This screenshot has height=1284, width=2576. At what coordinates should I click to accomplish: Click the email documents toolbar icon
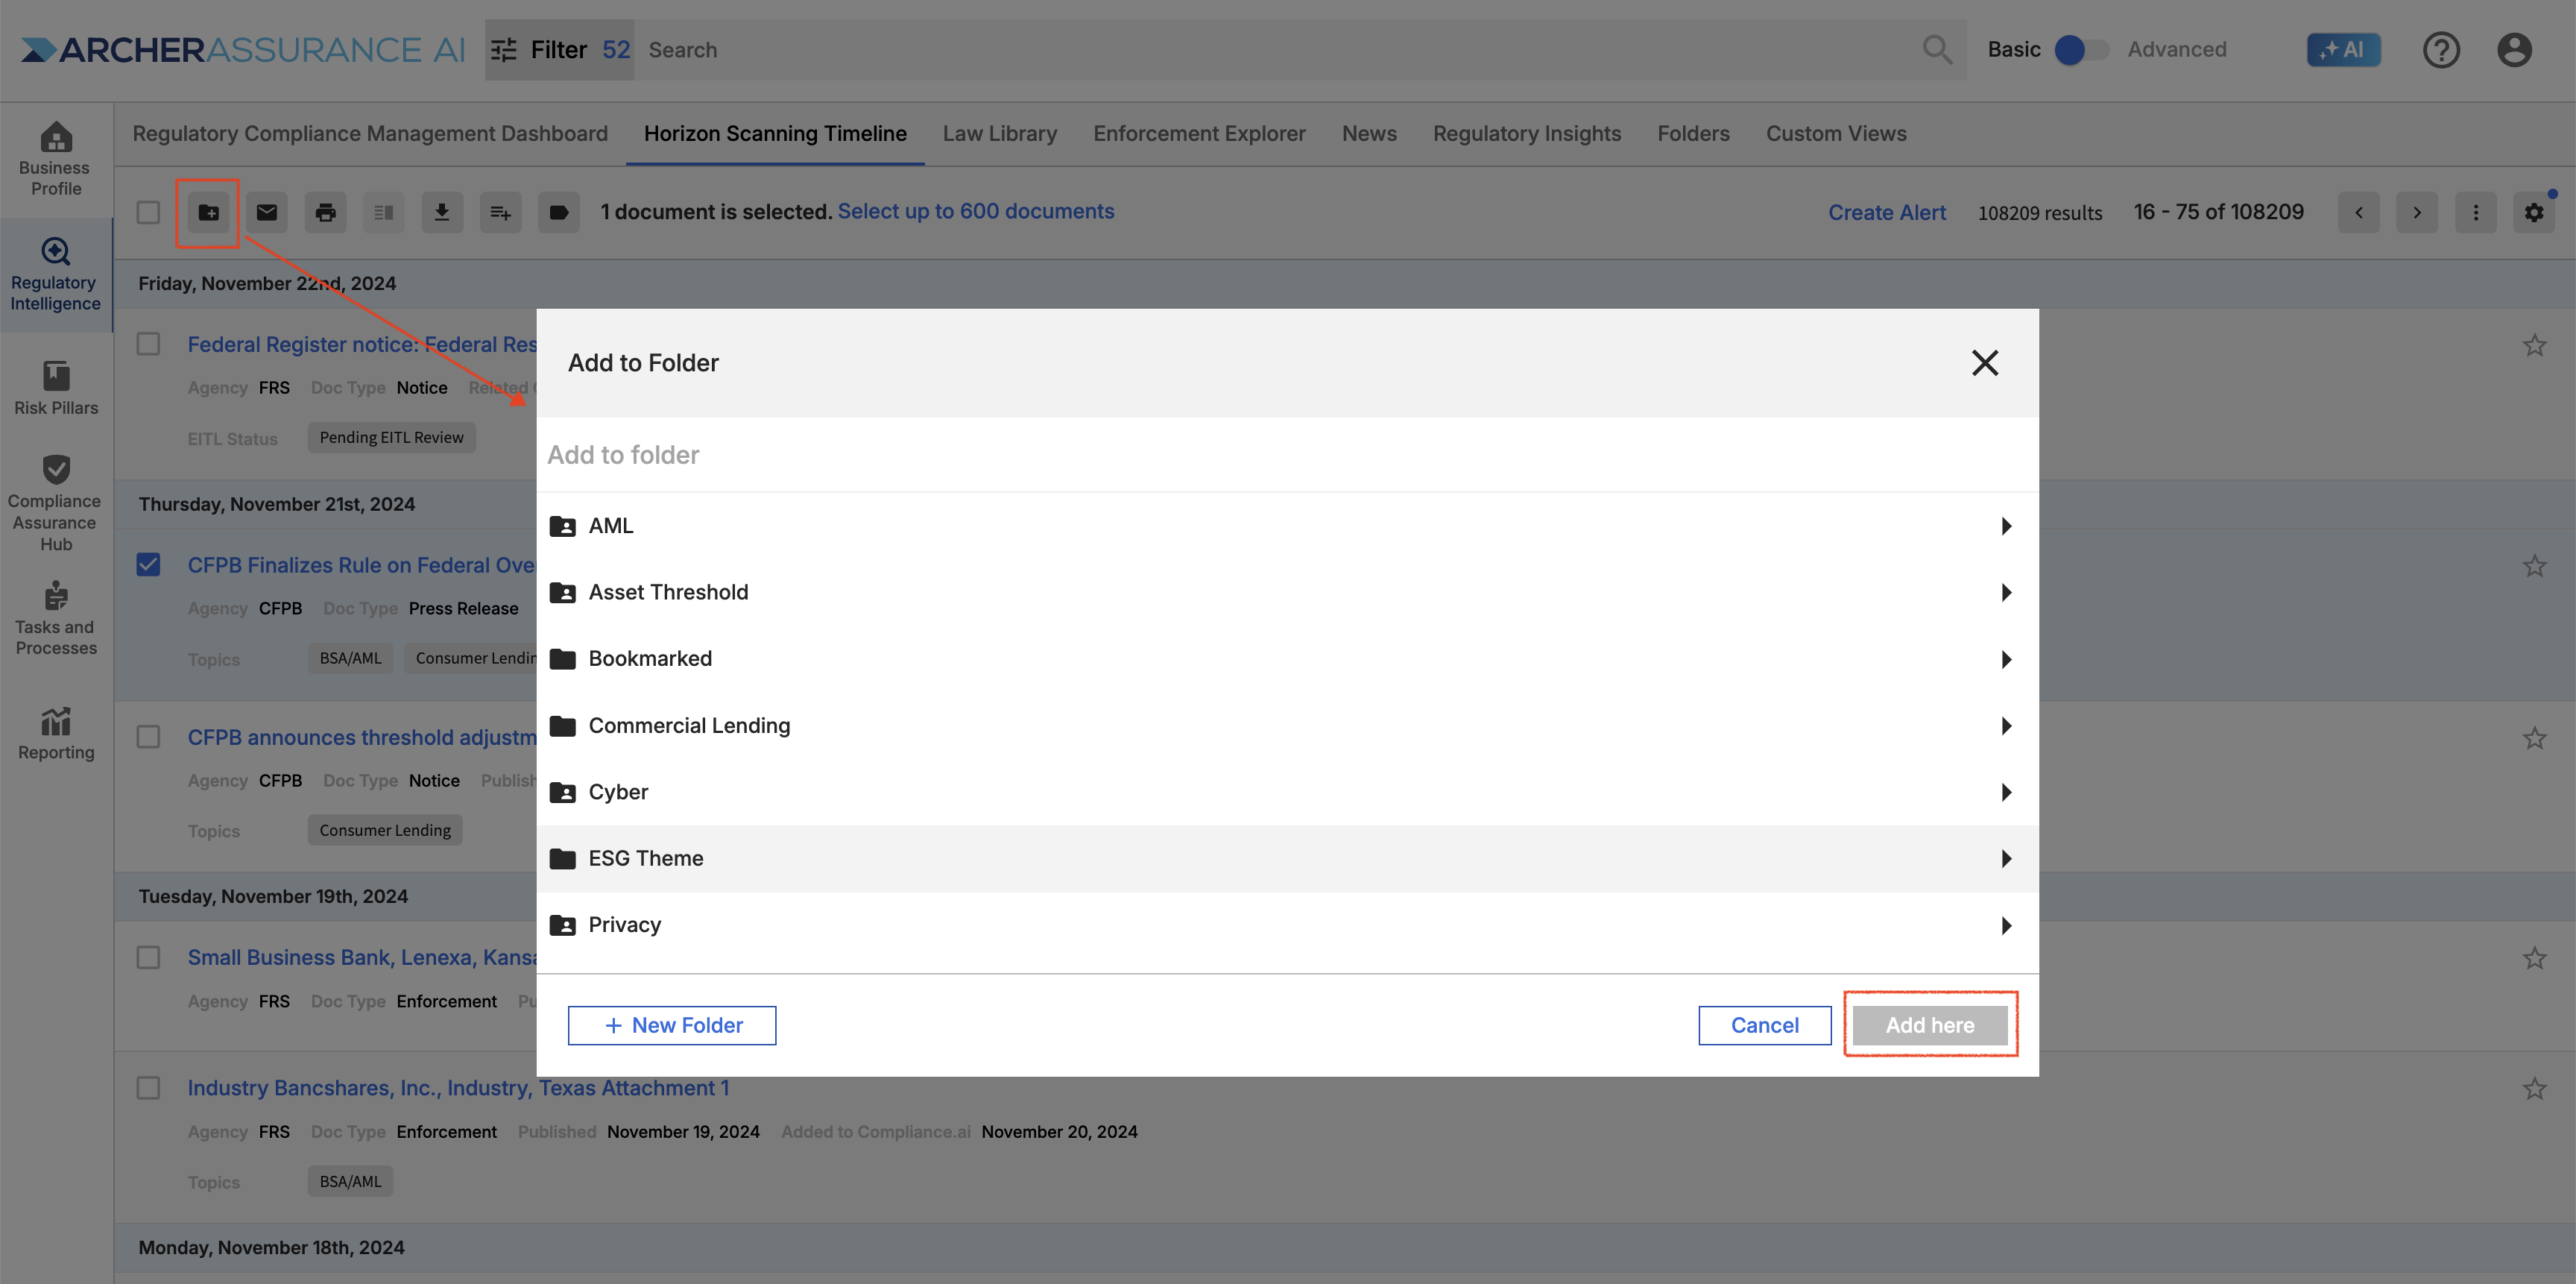click(x=267, y=212)
